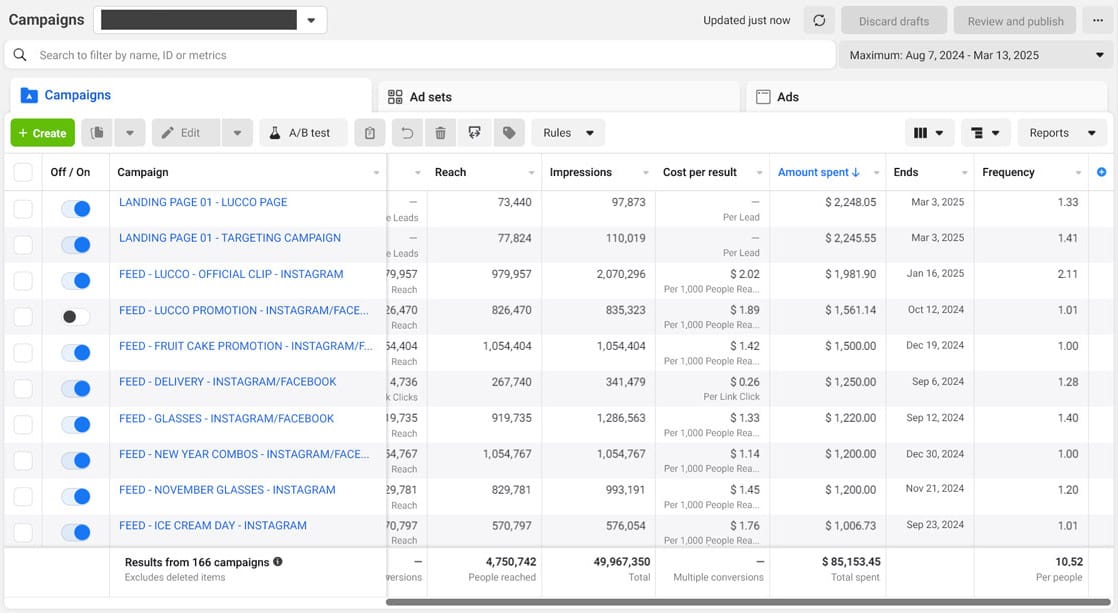The height and width of the screenshot is (613, 1118).
Task: Expand the Edit options arrow
Action: pos(237,133)
